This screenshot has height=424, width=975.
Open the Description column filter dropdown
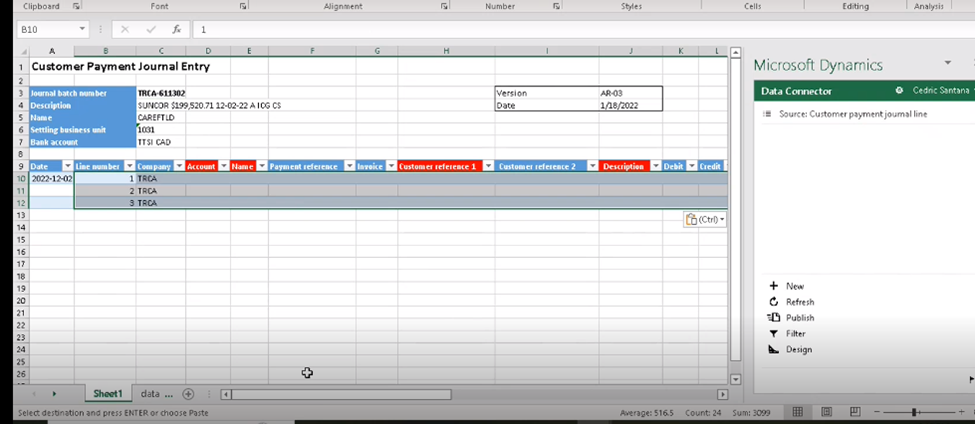[x=655, y=166]
